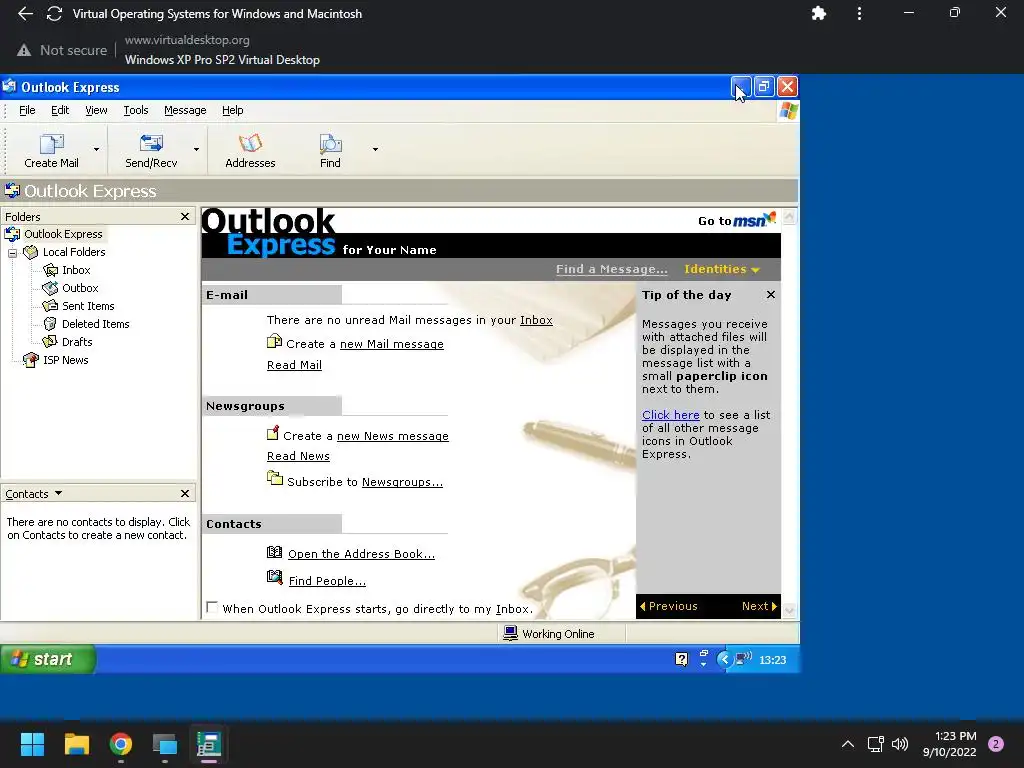
Task: Click the new News message link
Action: 392,436
